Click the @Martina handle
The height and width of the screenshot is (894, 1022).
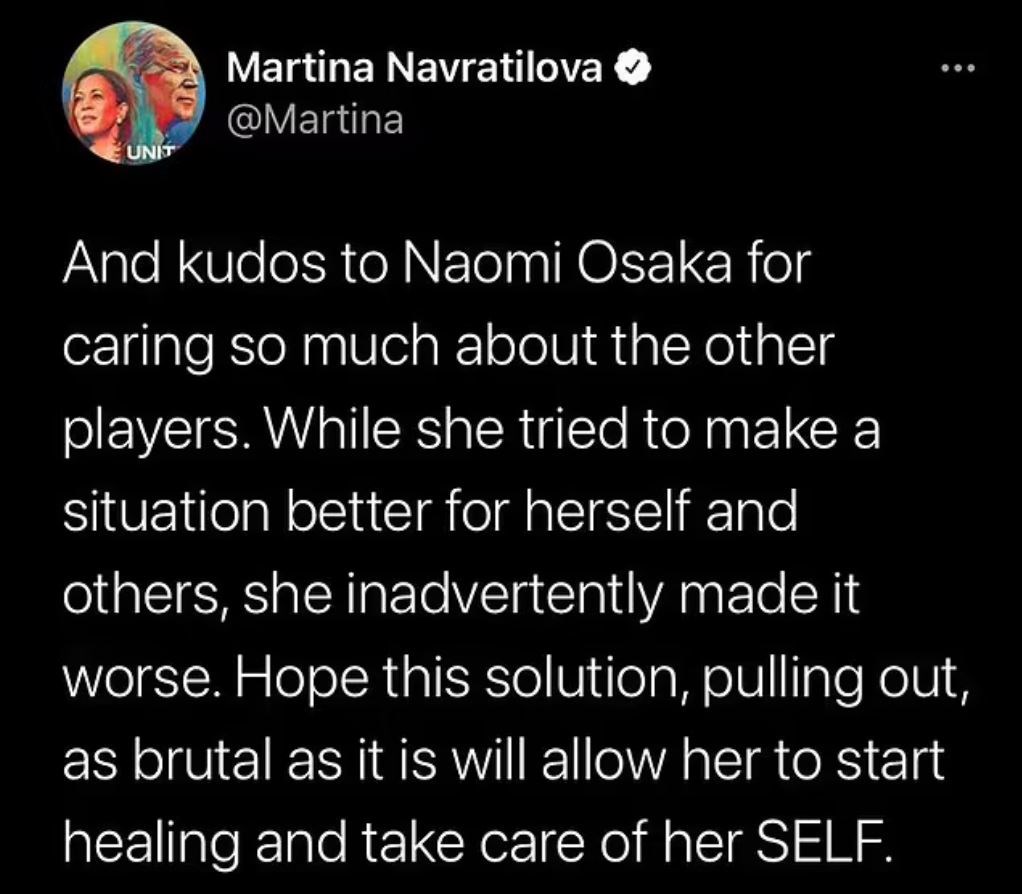tap(315, 119)
